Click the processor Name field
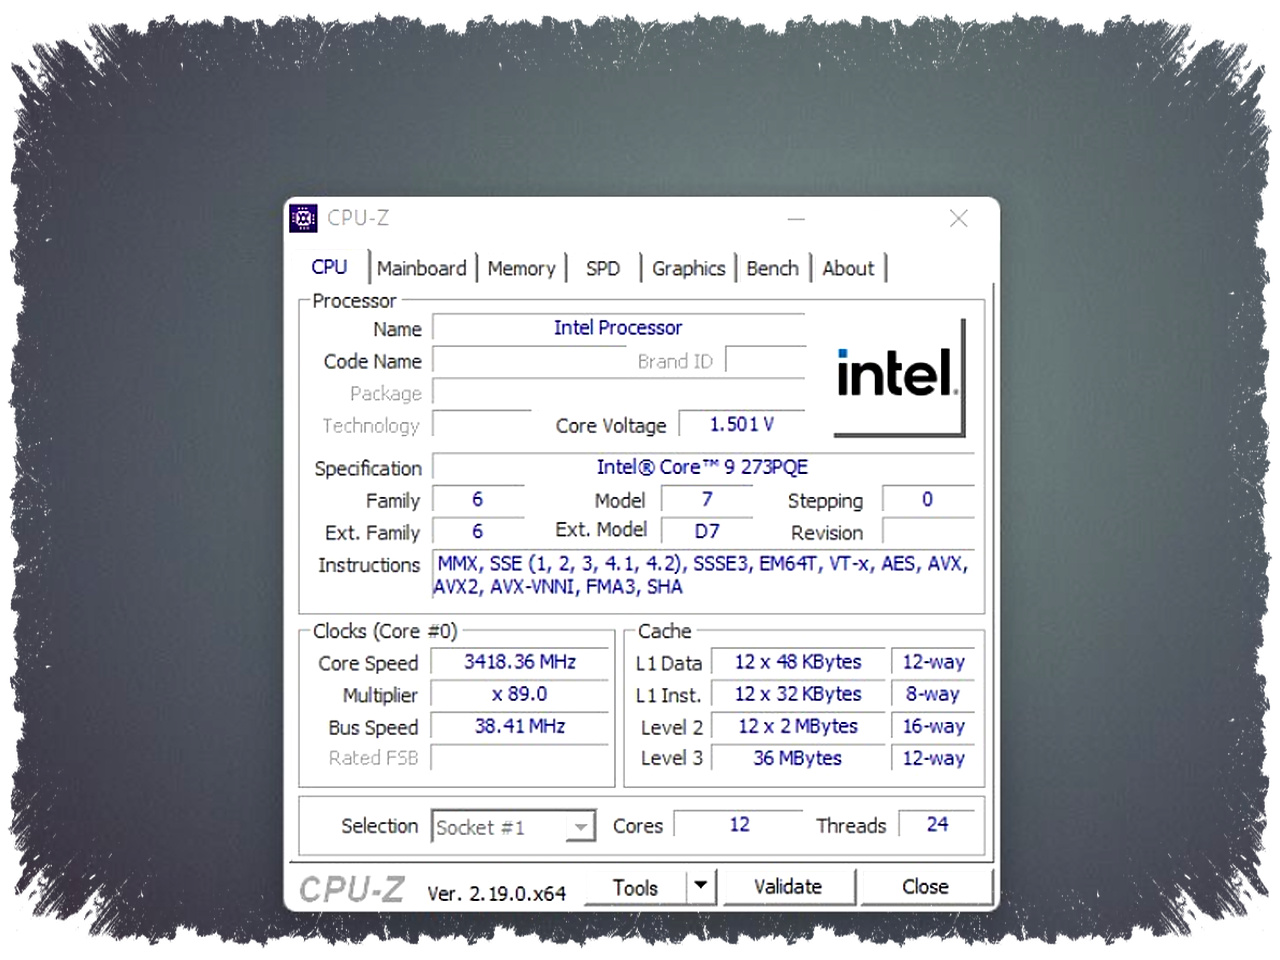1280x960 pixels. coord(618,328)
